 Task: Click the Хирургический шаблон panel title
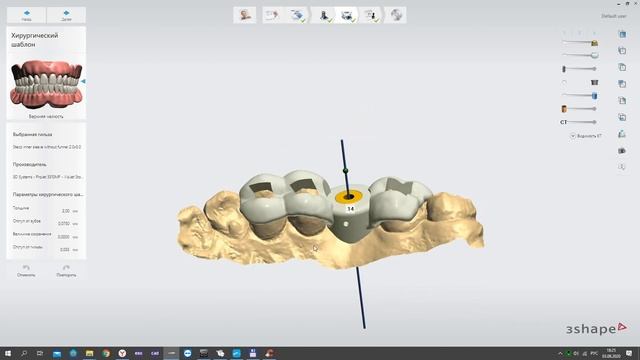[35, 40]
